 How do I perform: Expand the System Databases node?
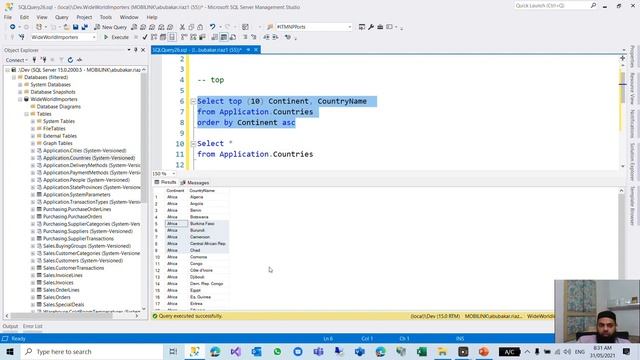point(20,84)
